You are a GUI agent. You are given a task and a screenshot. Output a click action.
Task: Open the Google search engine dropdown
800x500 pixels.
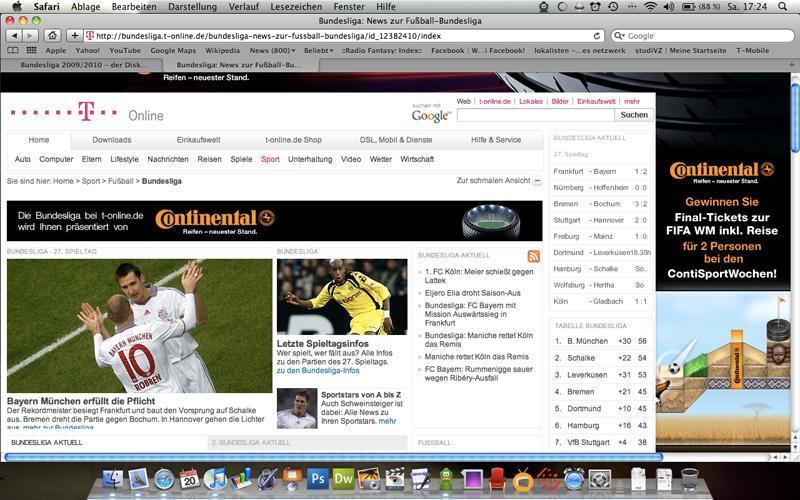[619, 36]
